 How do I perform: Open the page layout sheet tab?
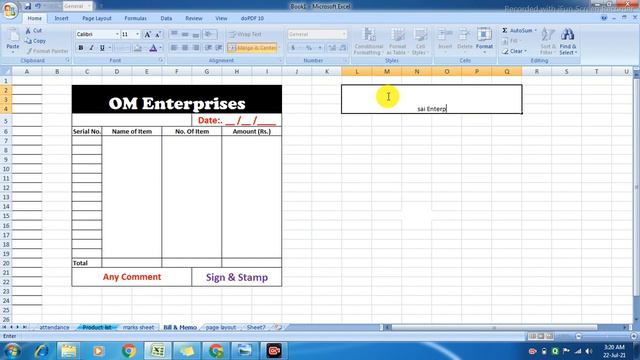click(221, 327)
